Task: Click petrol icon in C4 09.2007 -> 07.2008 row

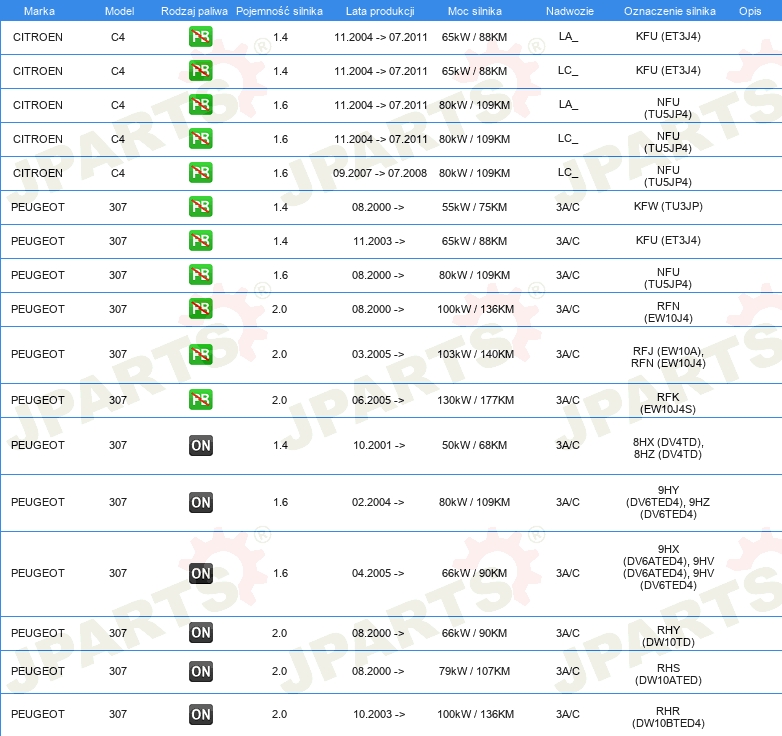Action: point(200,173)
